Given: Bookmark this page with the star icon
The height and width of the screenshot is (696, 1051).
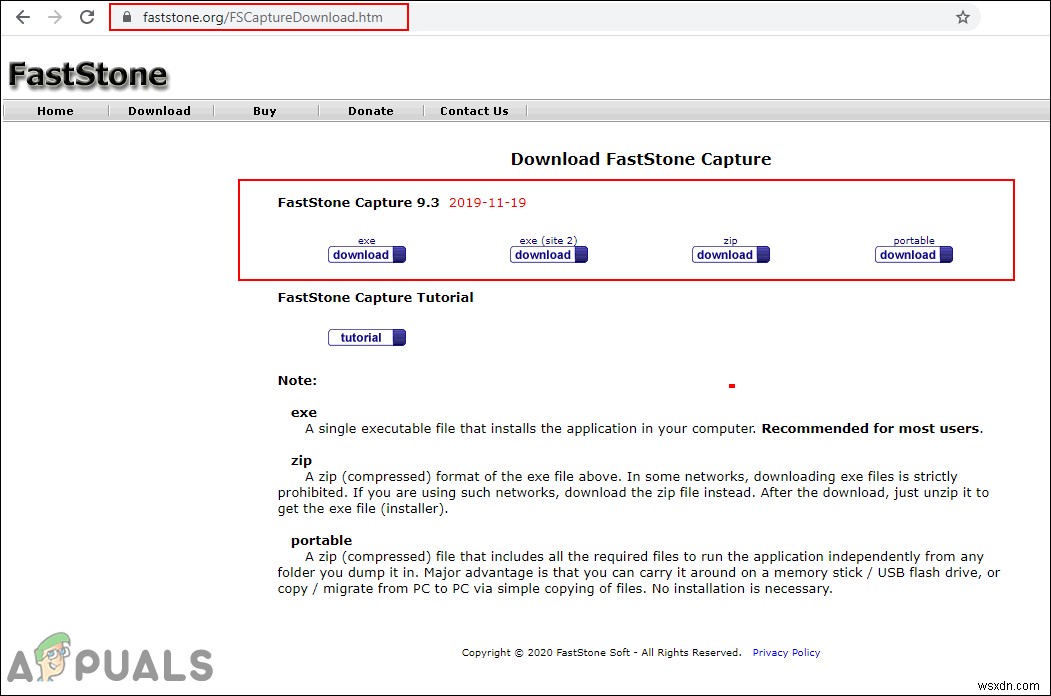Looking at the screenshot, I should (x=963, y=17).
